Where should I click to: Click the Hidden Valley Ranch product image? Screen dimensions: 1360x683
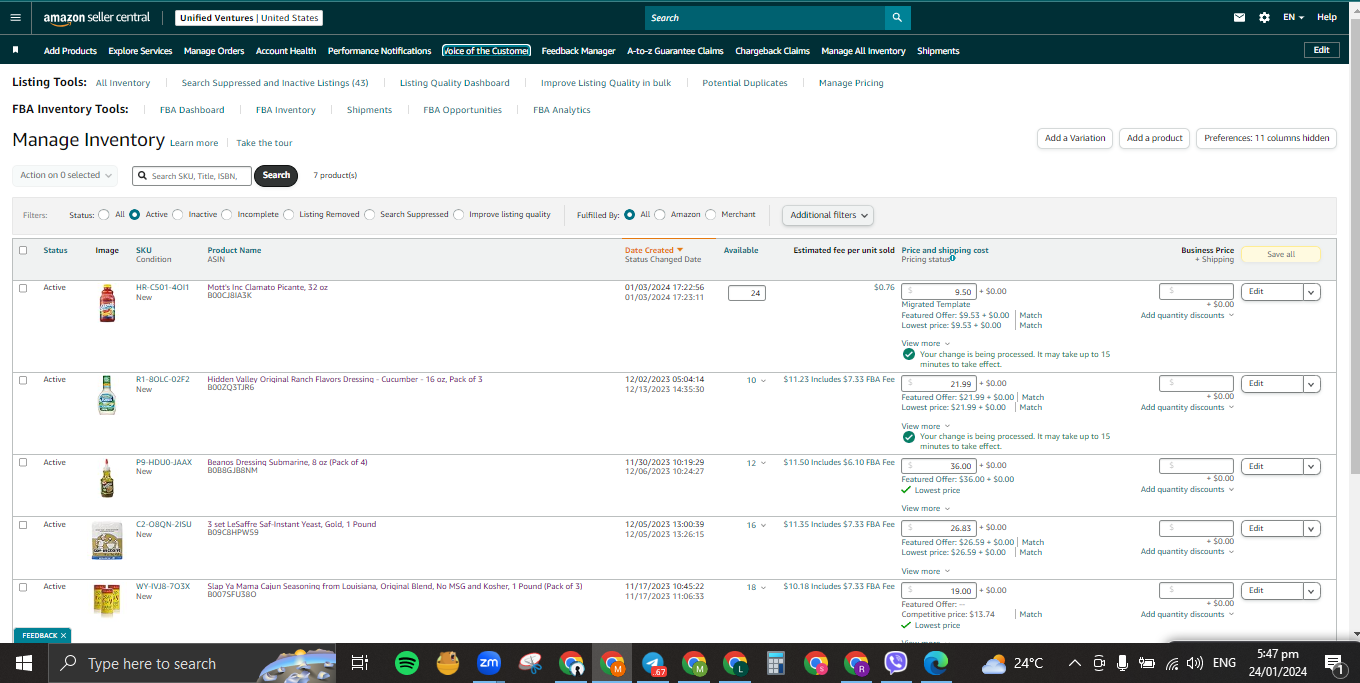[107, 395]
